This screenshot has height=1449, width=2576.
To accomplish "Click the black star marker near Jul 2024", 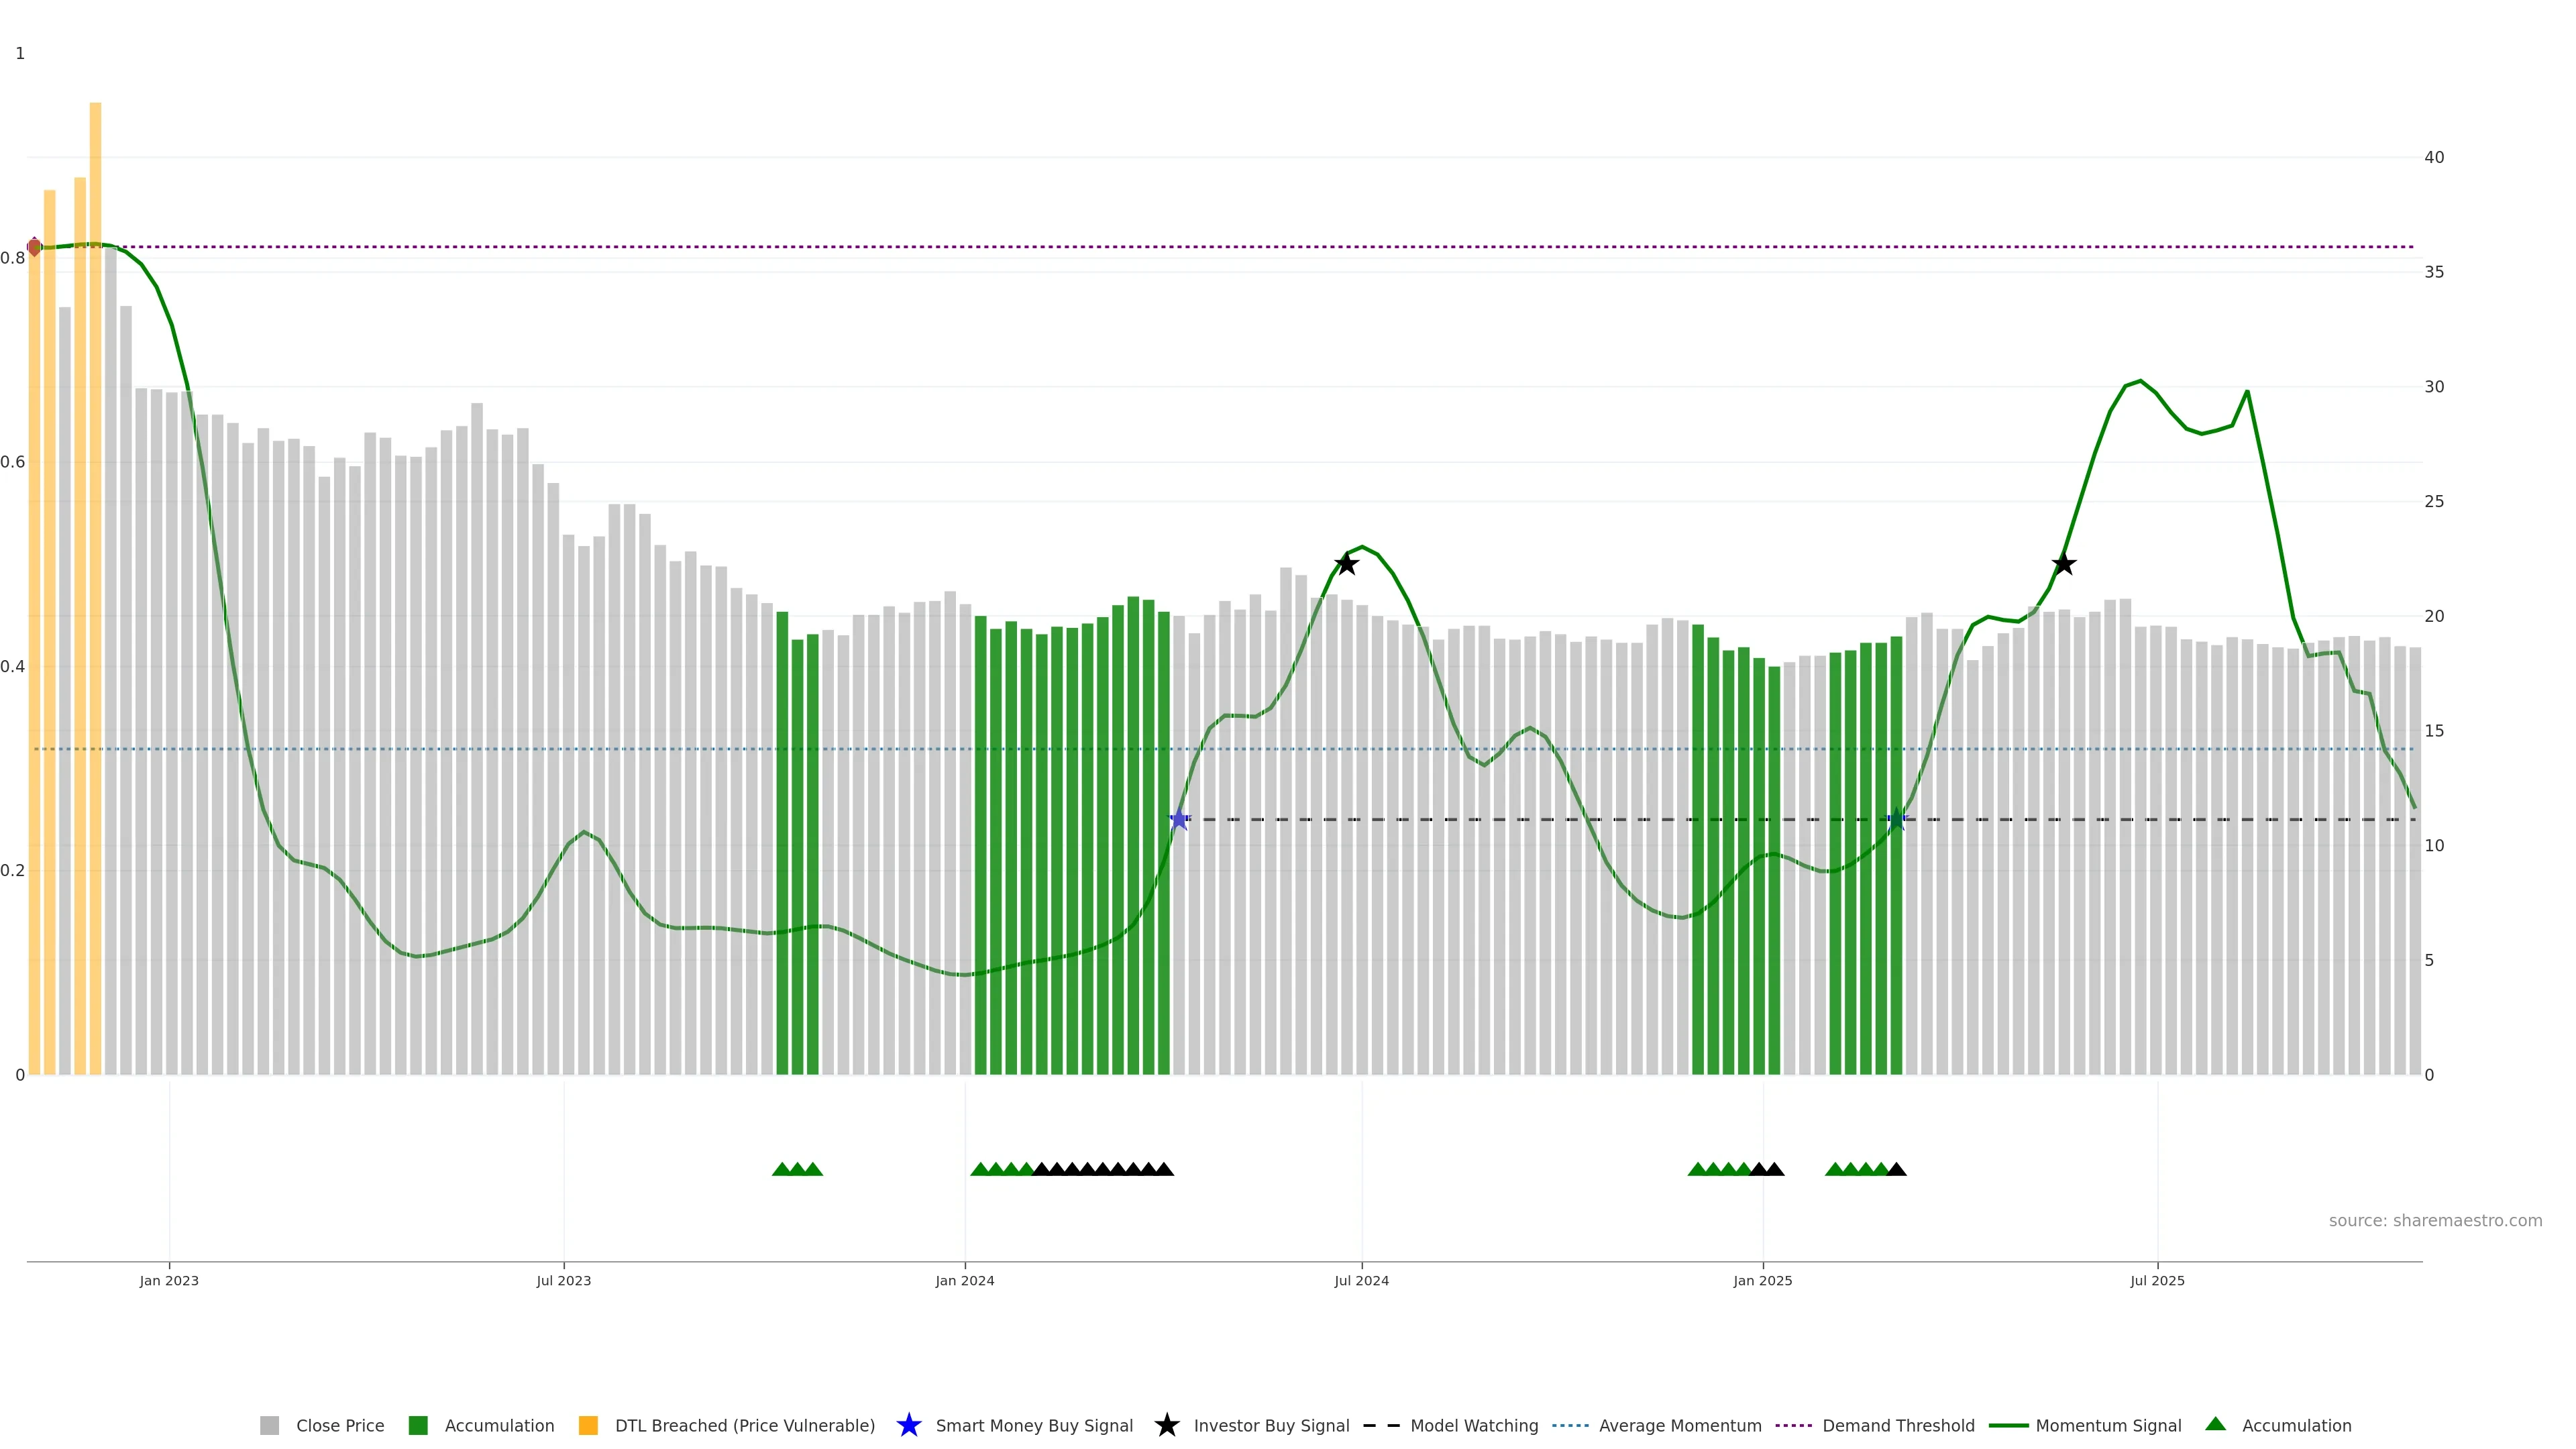I will tap(1347, 564).
